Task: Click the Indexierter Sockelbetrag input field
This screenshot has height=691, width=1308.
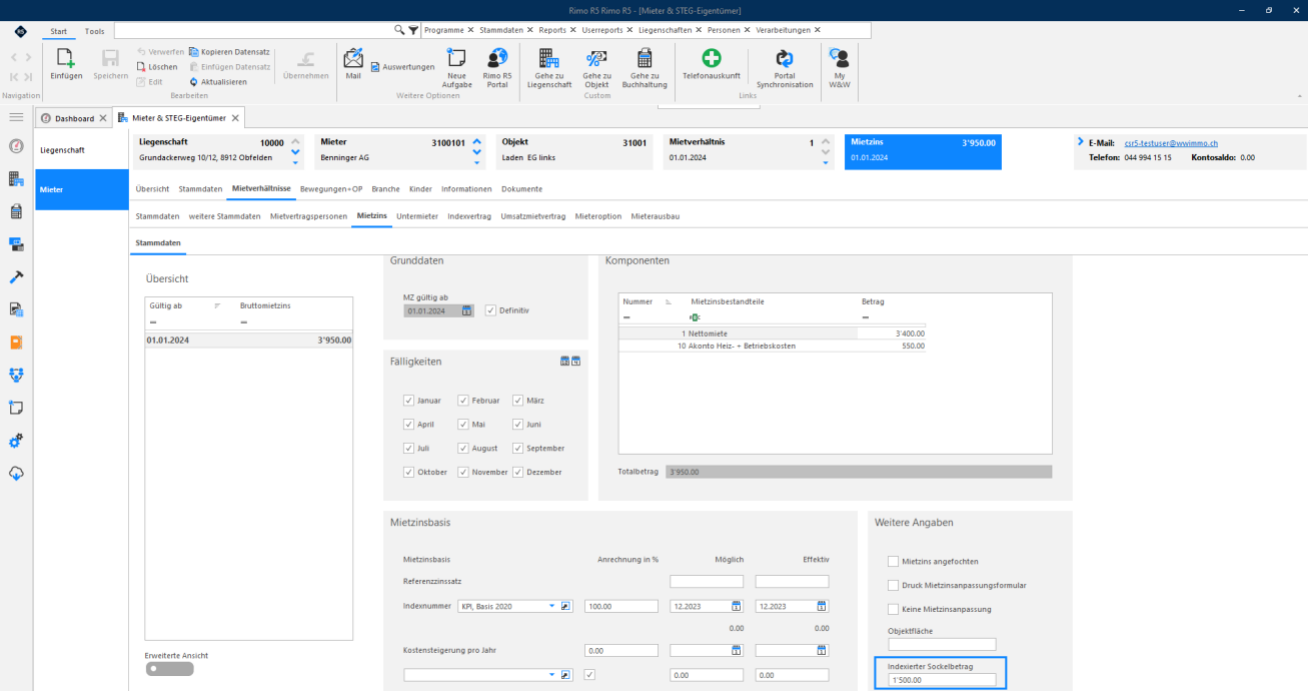Action: 942,681
